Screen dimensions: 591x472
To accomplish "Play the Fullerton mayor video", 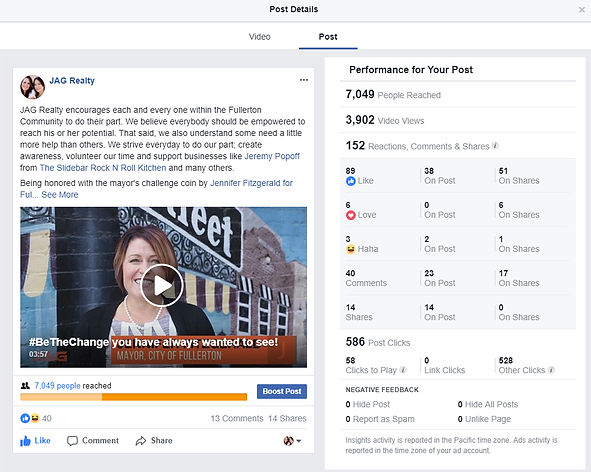I will [162, 285].
